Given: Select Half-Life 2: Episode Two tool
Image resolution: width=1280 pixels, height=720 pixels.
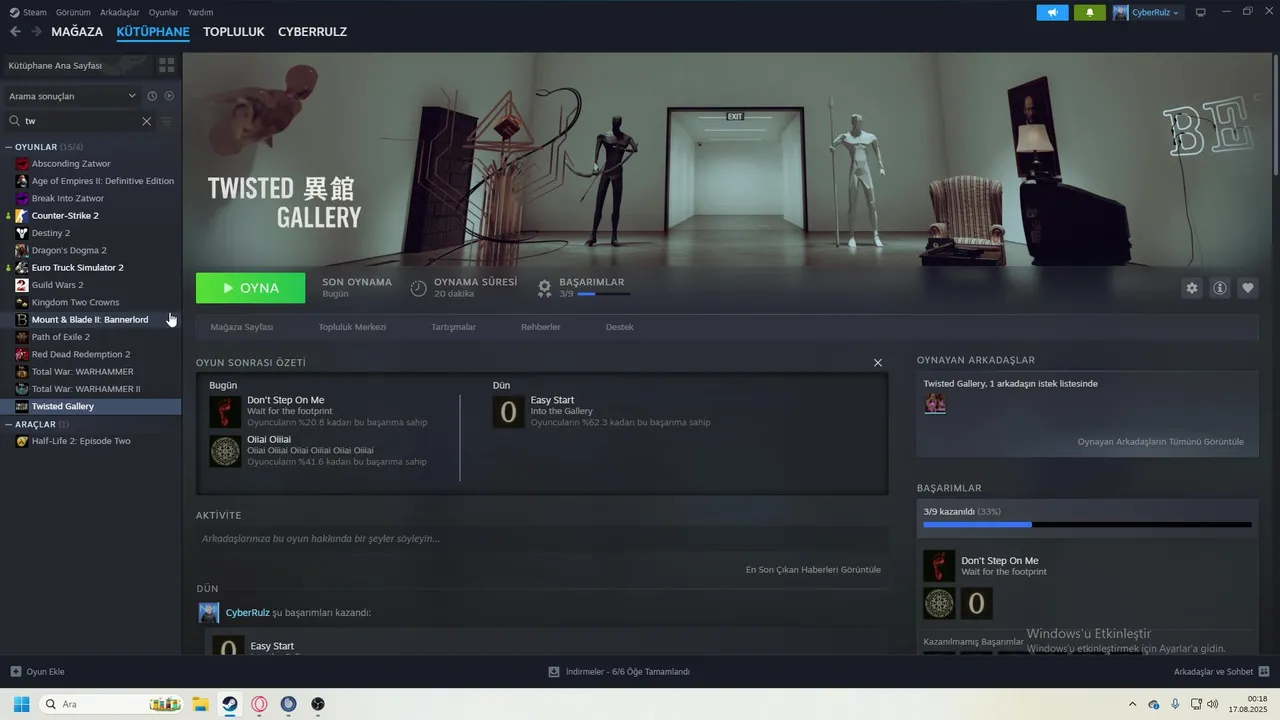Looking at the screenshot, I should tap(81, 441).
